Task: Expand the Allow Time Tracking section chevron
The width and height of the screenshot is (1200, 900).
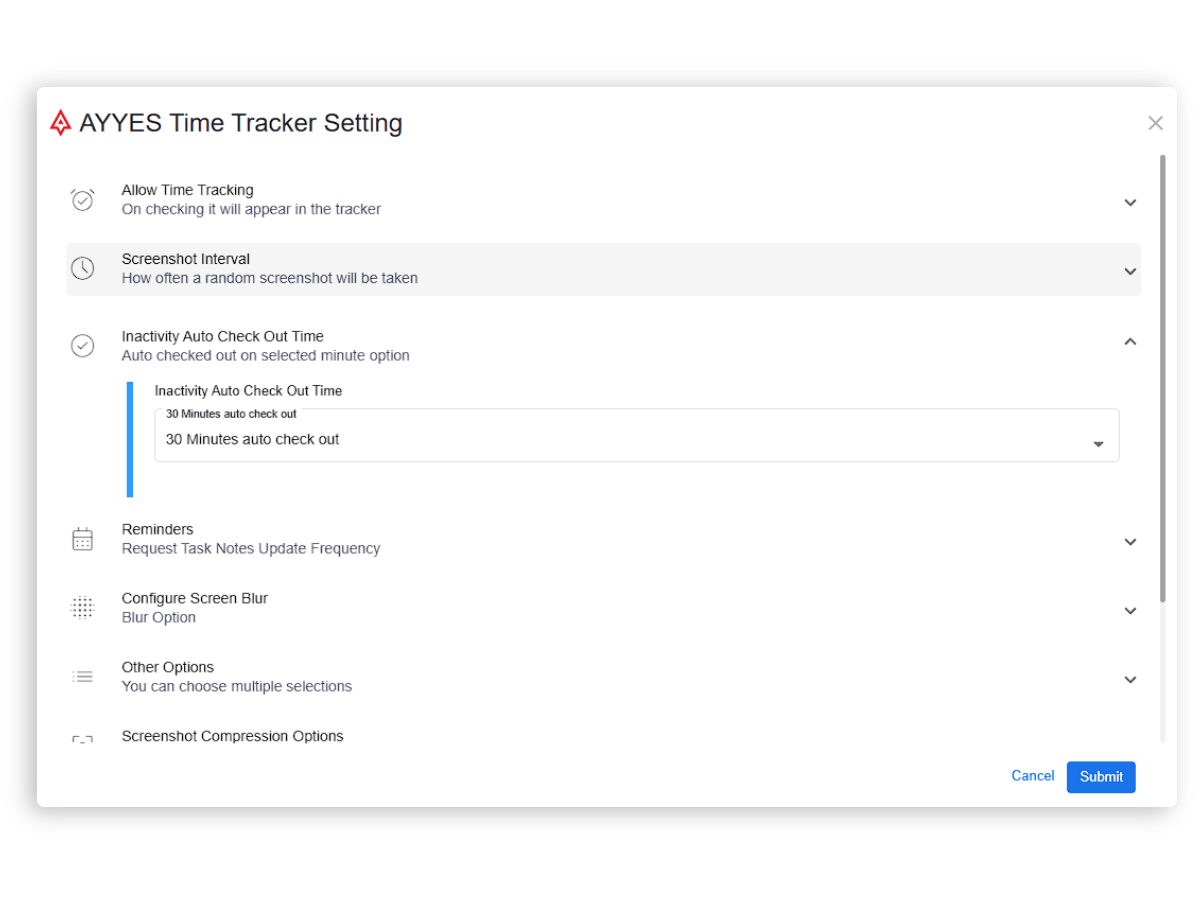Action: [1130, 202]
